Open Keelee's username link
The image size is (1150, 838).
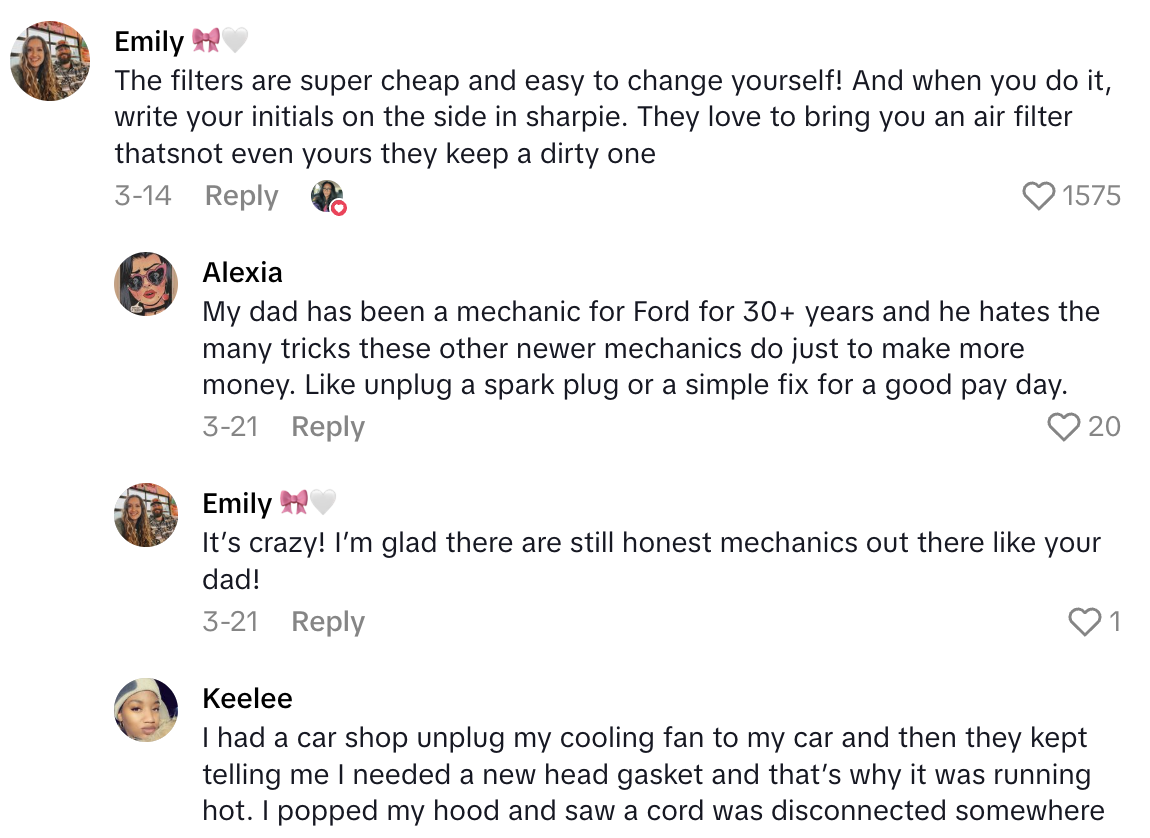[247, 698]
